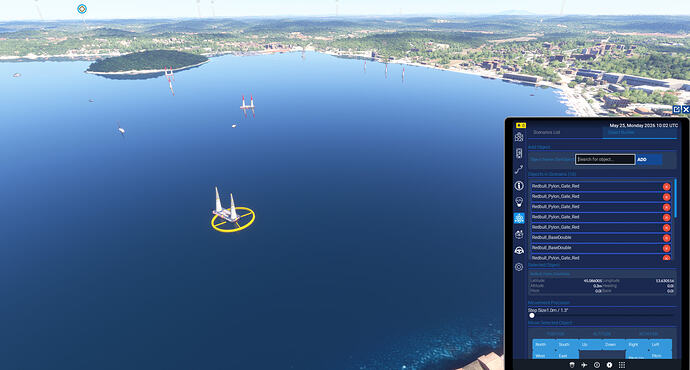690x370 pixels.
Task: Open the buildings icon in the tablet sidebar
Action: (519, 137)
